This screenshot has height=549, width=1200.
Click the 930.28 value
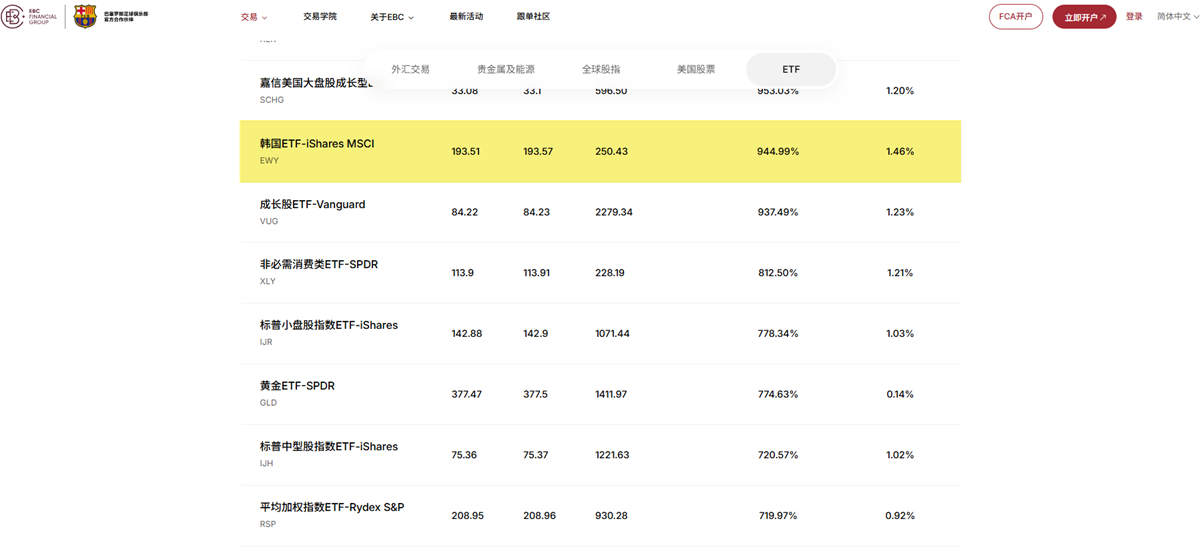(x=611, y=516)
